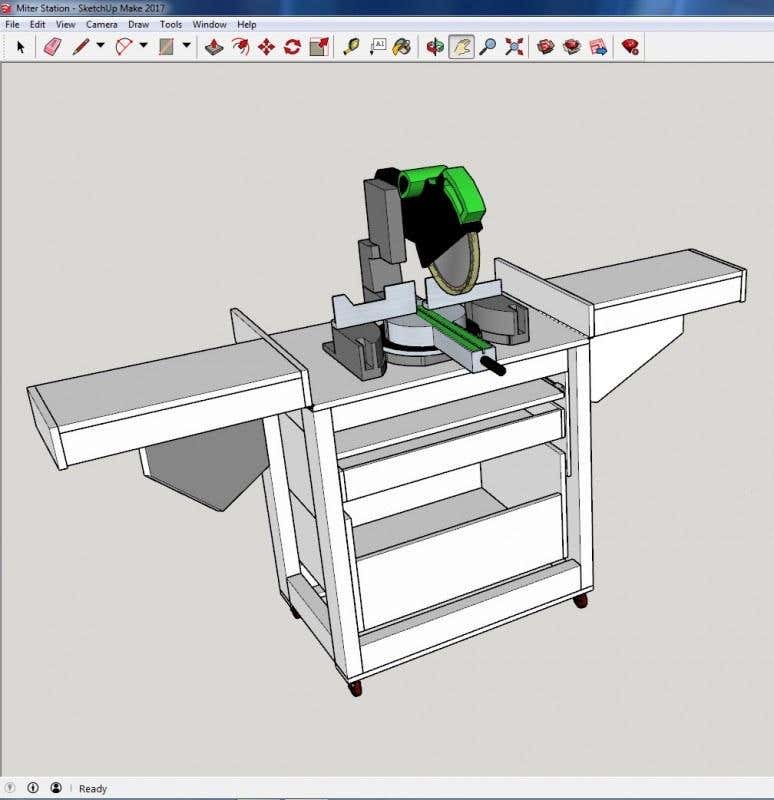Activate the Push/Pull tool
774x800 pixels.
214,46
